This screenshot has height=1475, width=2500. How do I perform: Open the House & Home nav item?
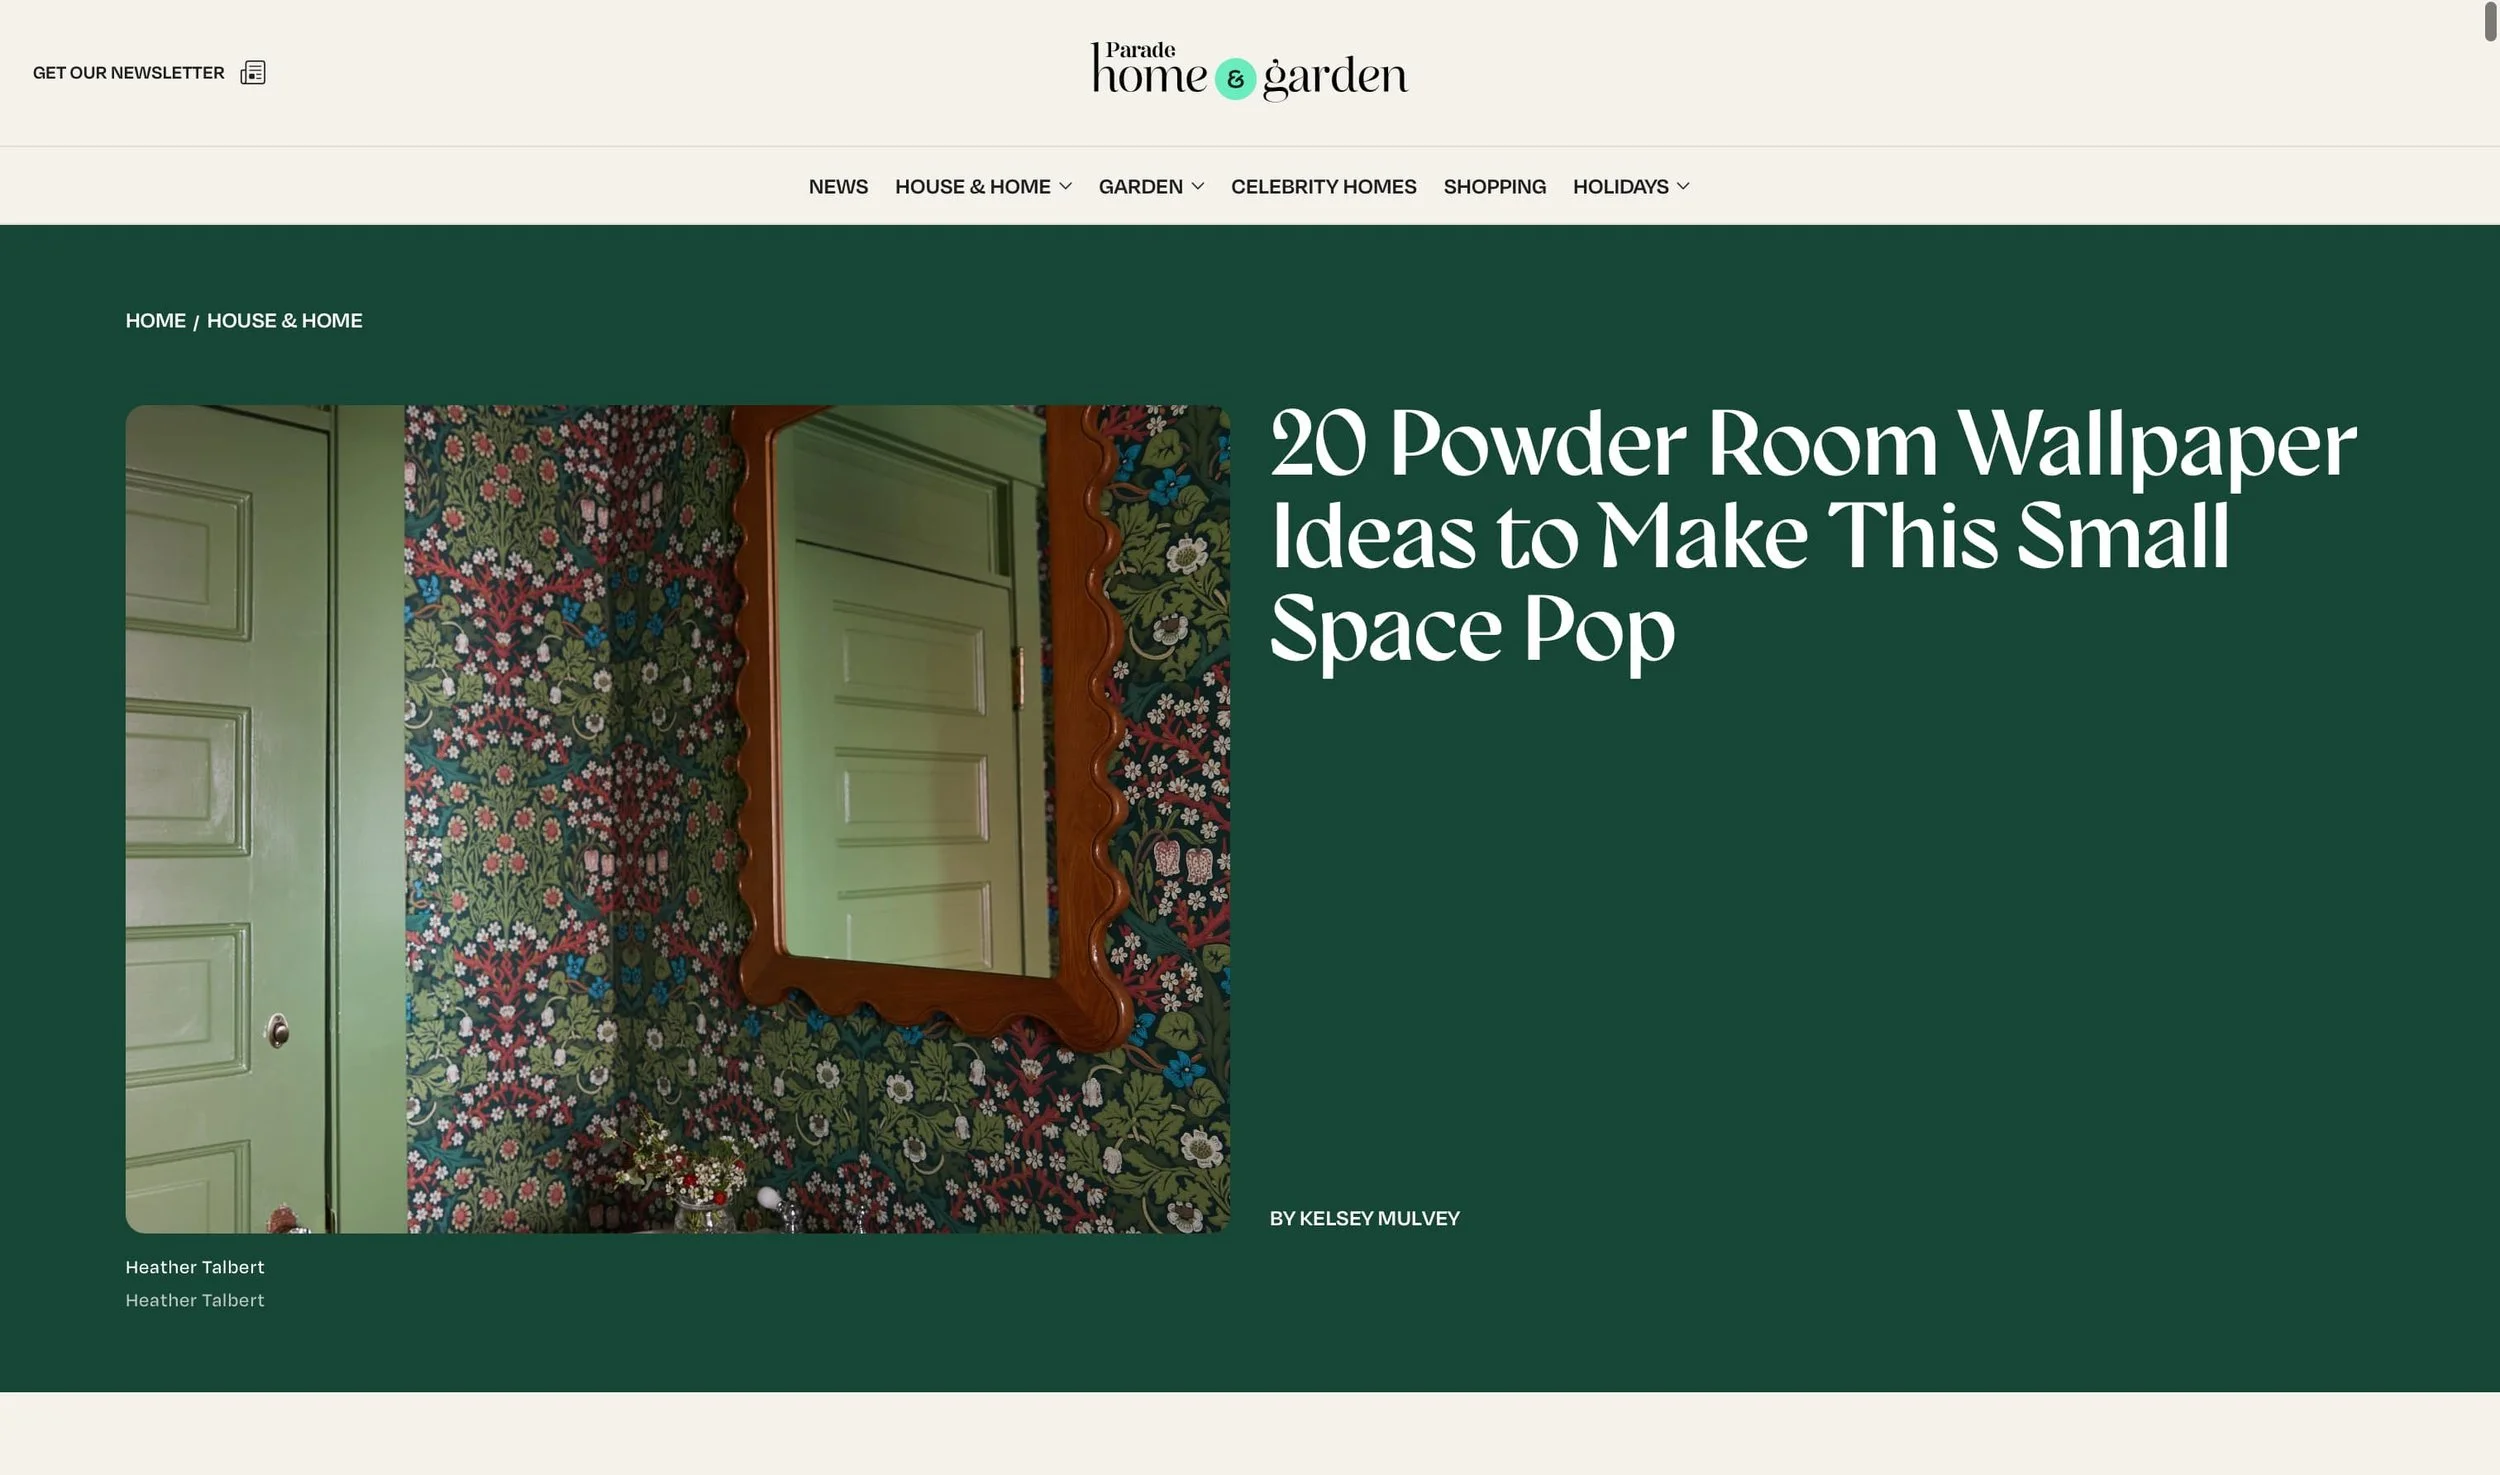(972, 187)
